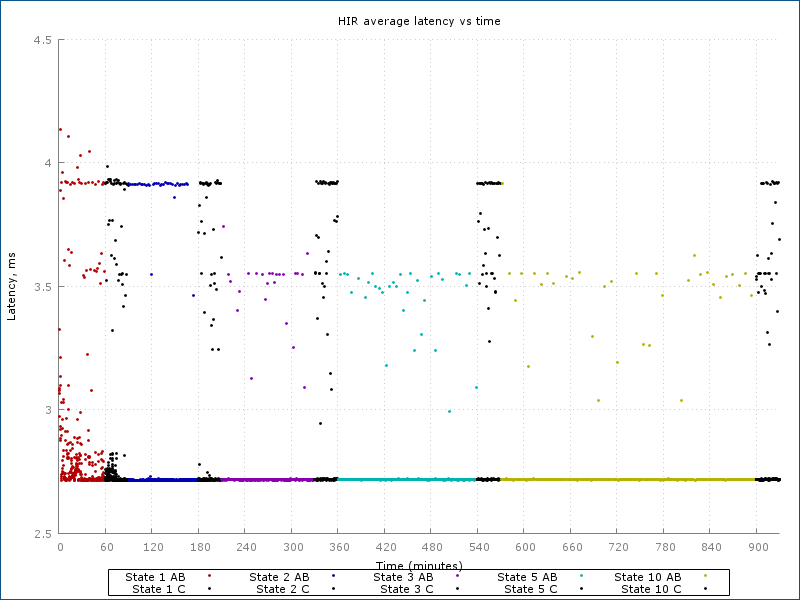
Task: Click the yellow State 10 AB legend marker
Action: 705,576
